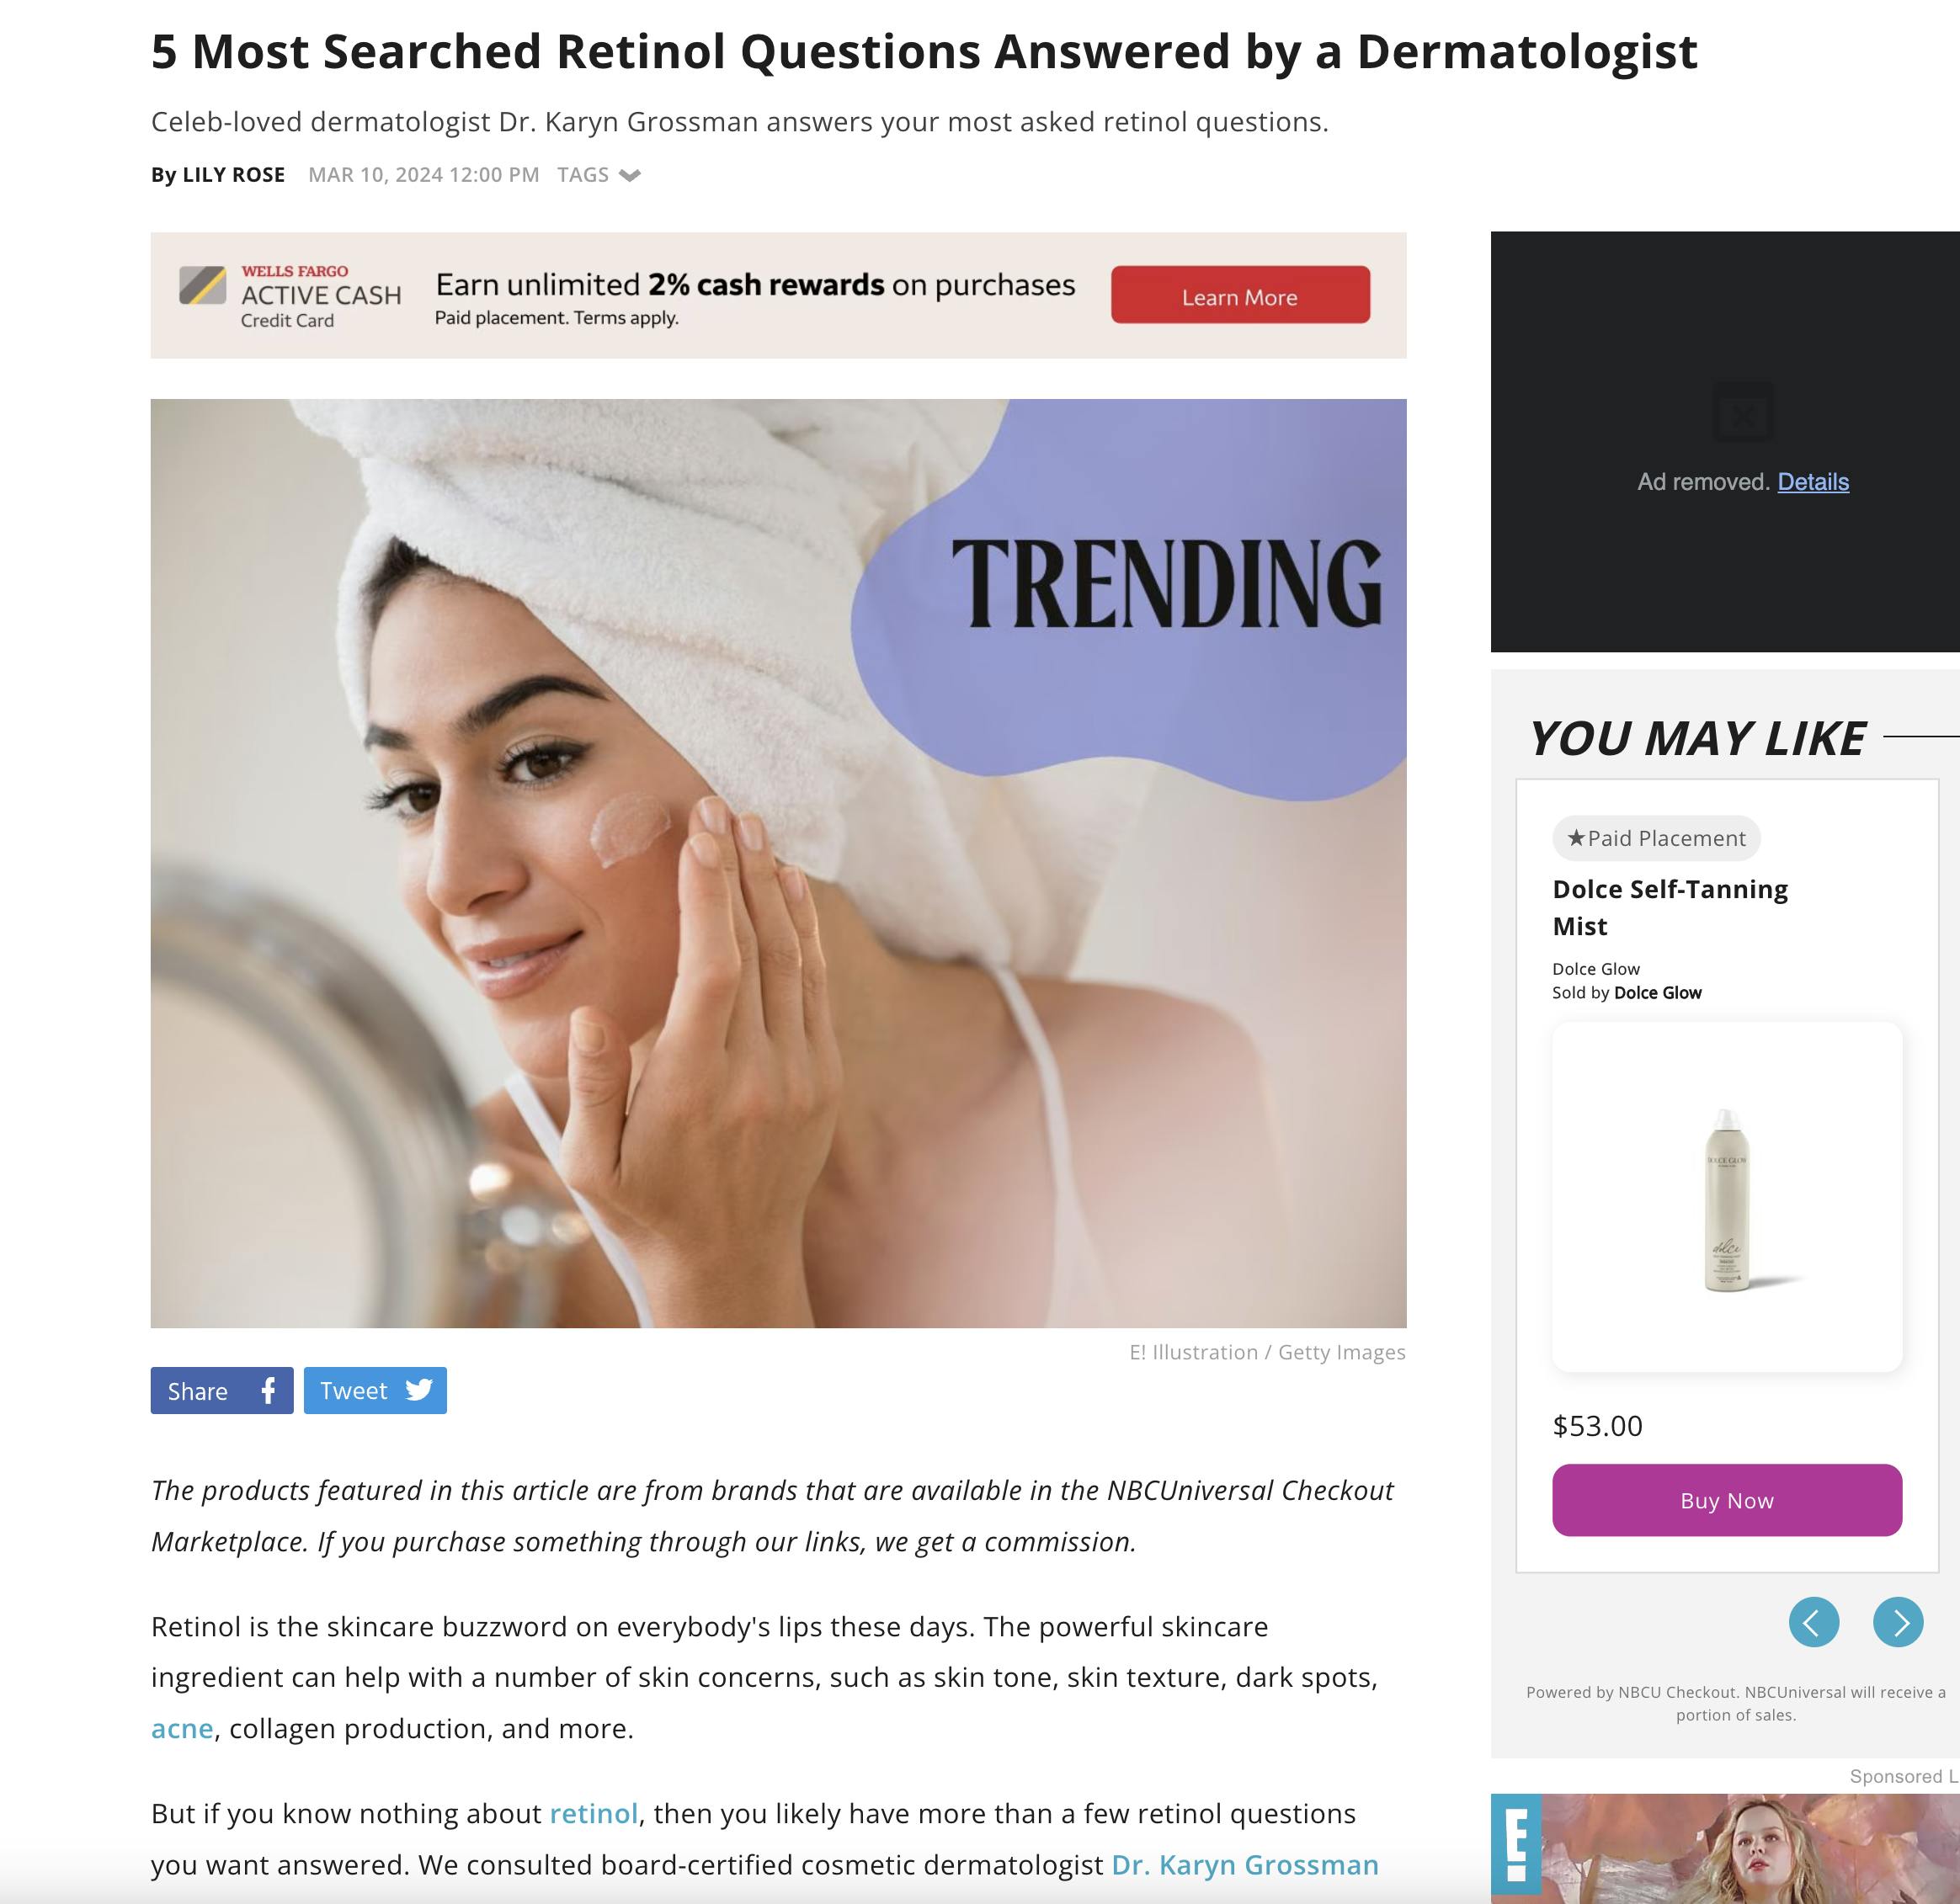This screenshot has width=1960, height=1904.
Task: Click the TRENDING hero article image
Action: pos(778,863)
